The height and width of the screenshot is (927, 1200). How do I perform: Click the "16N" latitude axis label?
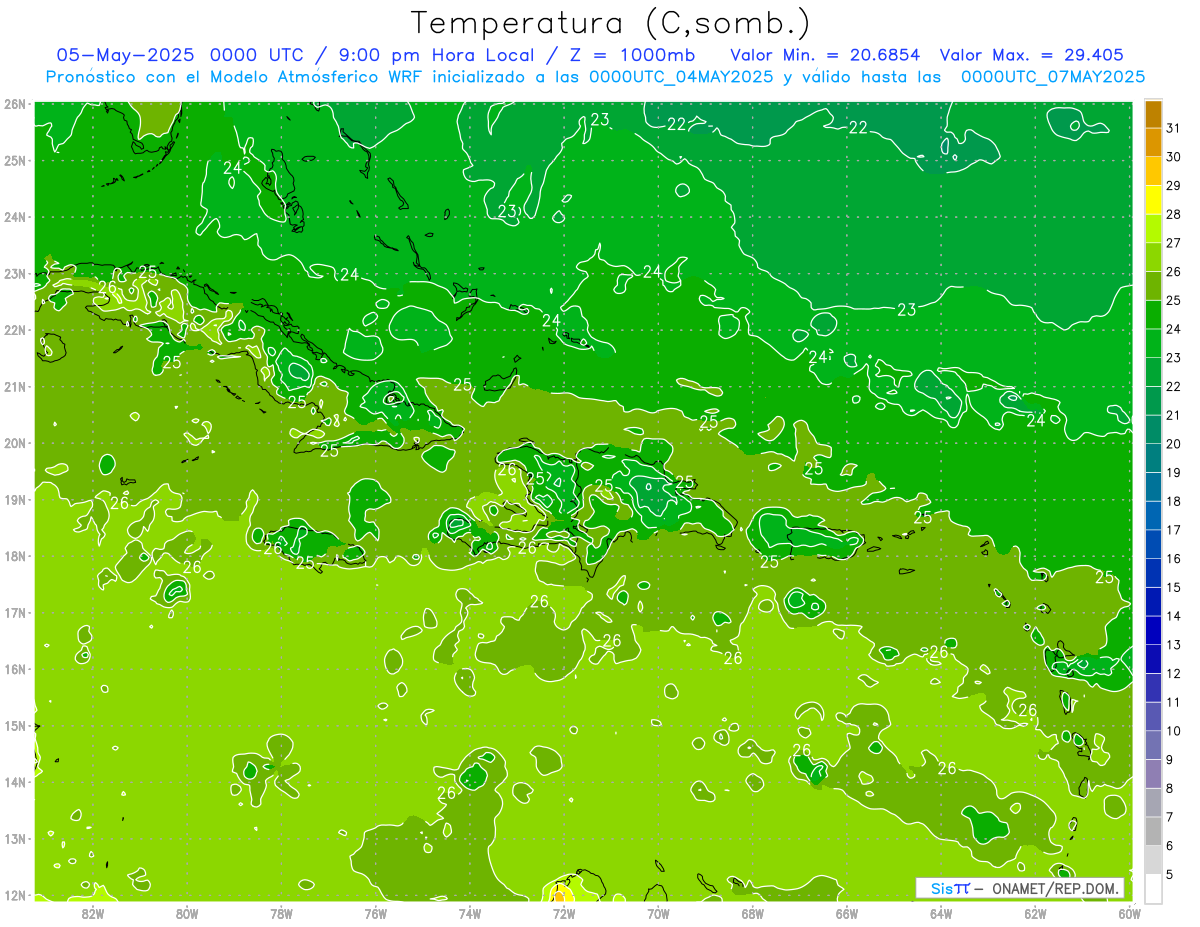point(15,669)
